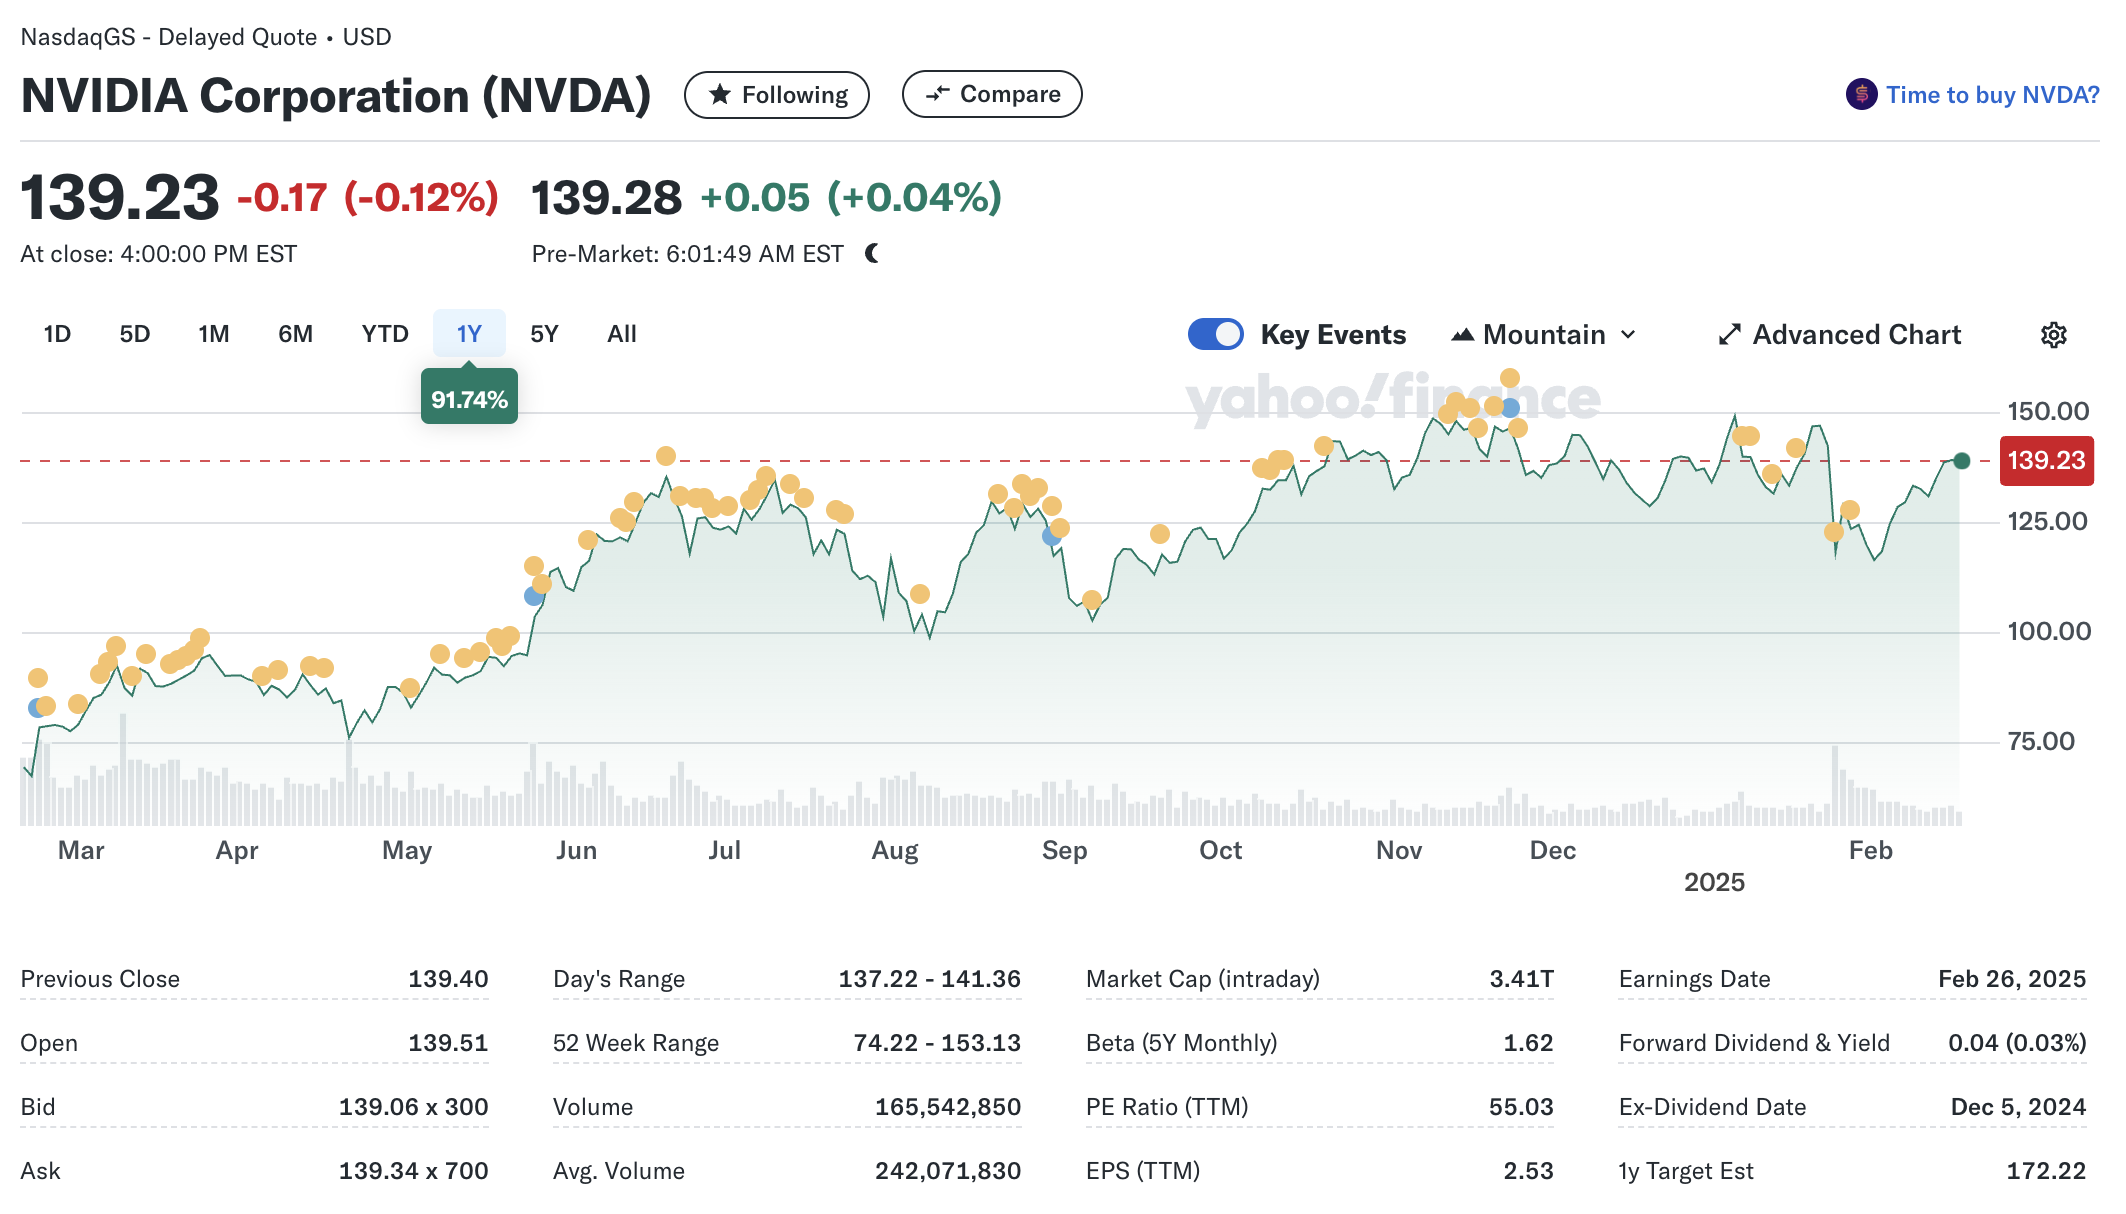2126x1214 pixels.
Task: Click the Compare arrows icon
Action: (x=937, y=94)
